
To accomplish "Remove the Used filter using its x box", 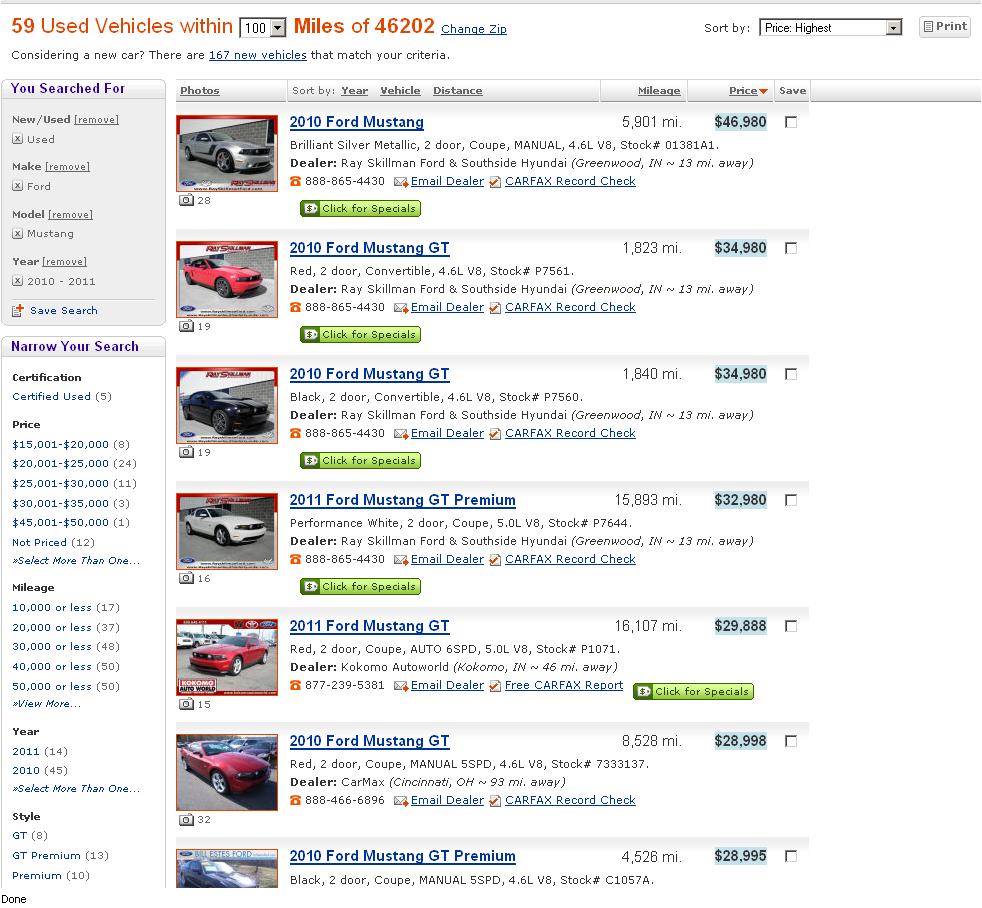I will click(x=17, y=139).
